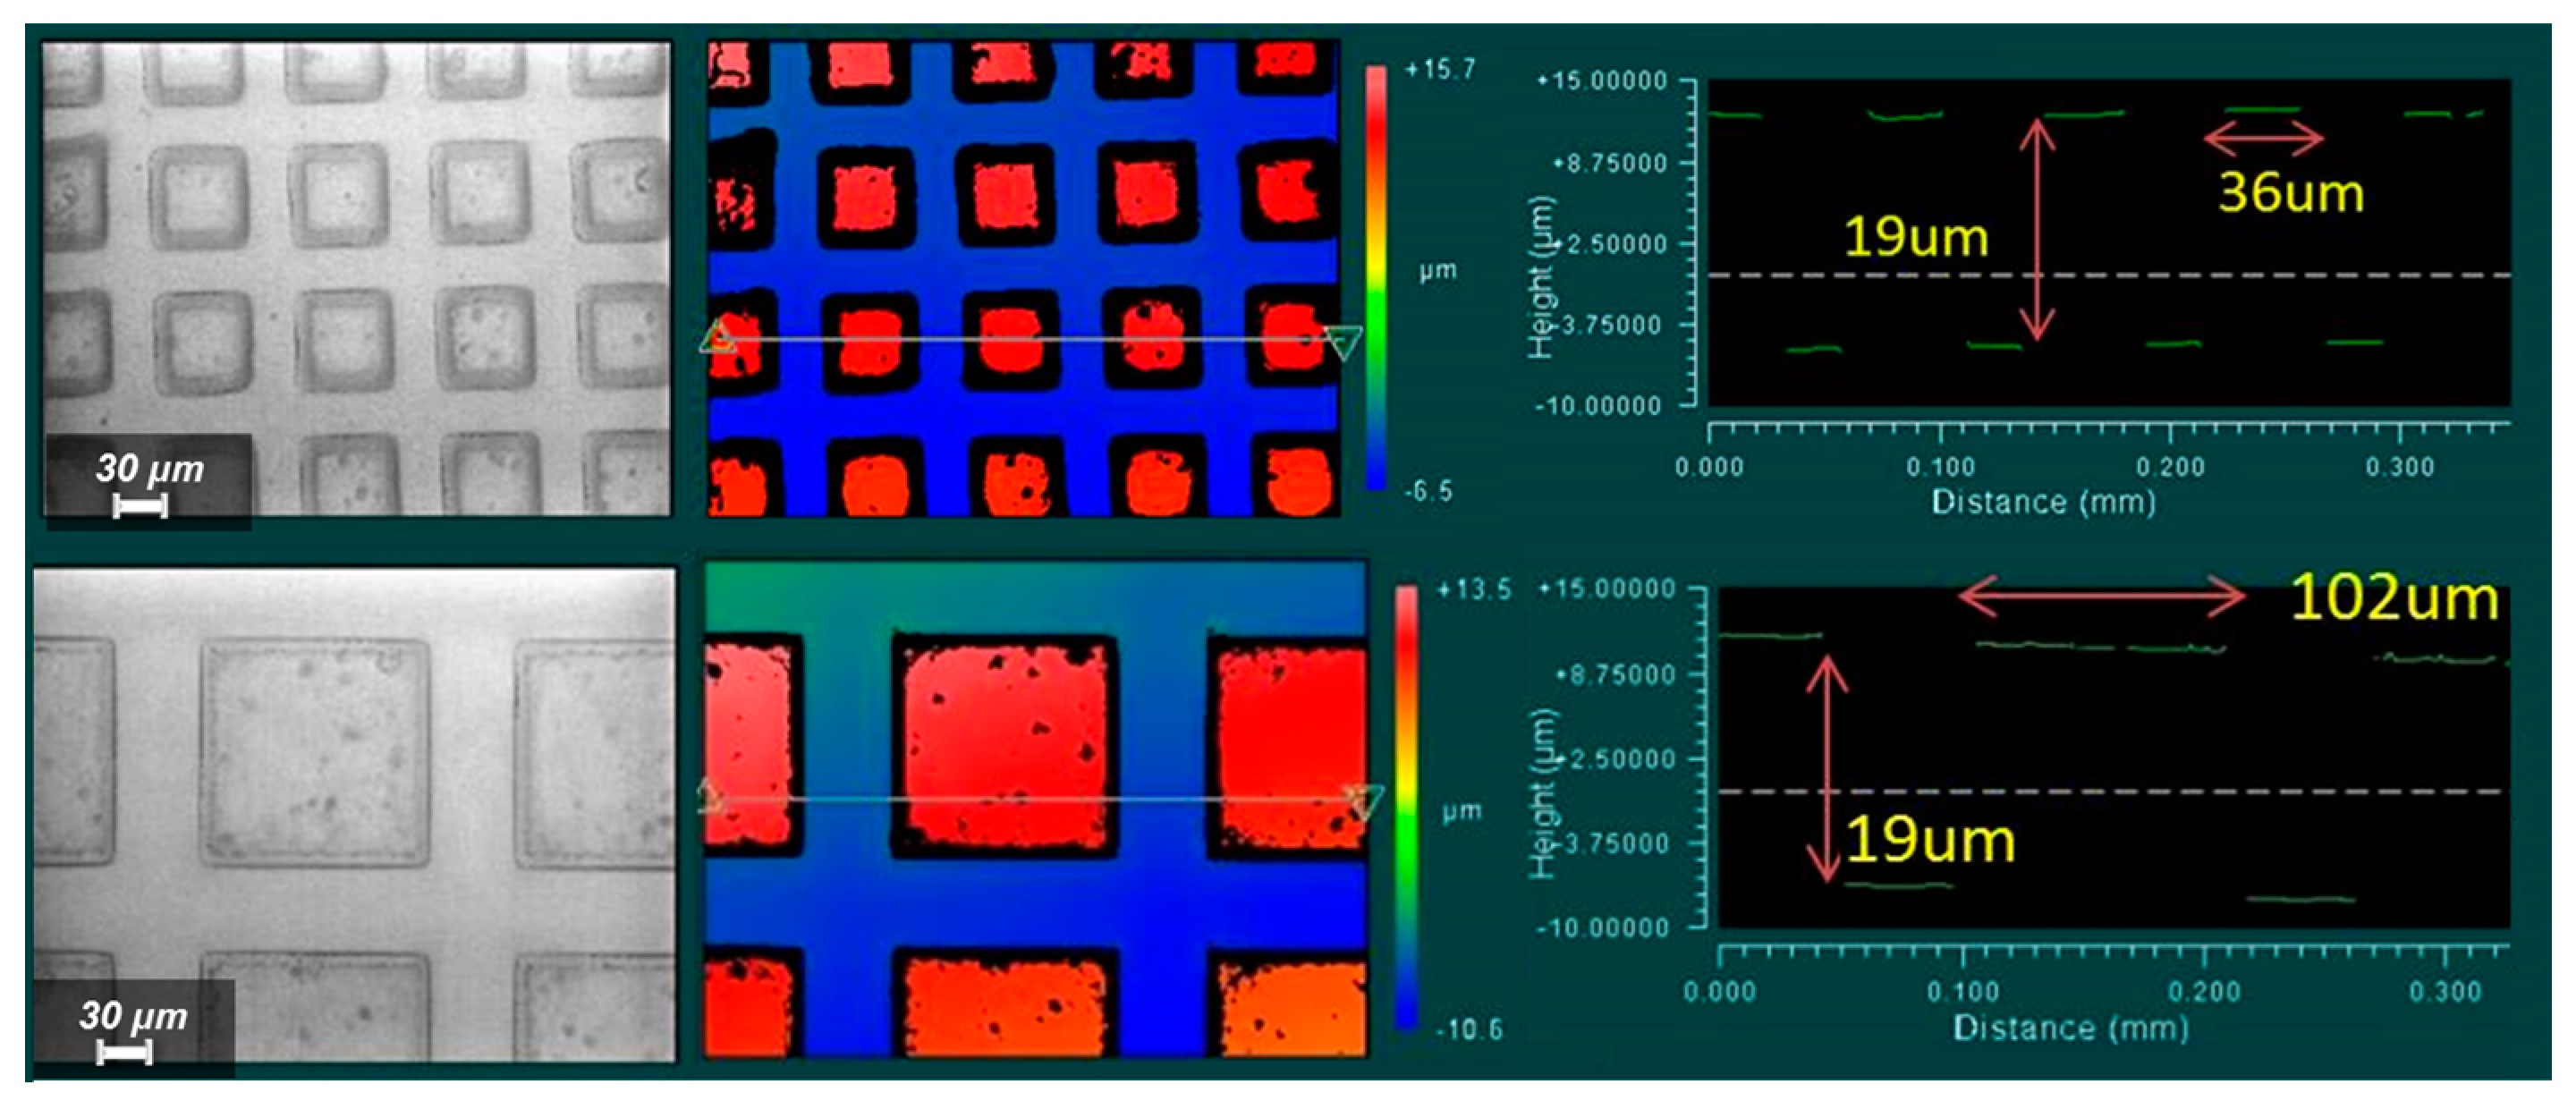Screen dimensions: 2576x1109
Task: Click the bottom color scale bar (+13.5 to -10.6)
Action: pyautogui.click(x=1406, y=806)
